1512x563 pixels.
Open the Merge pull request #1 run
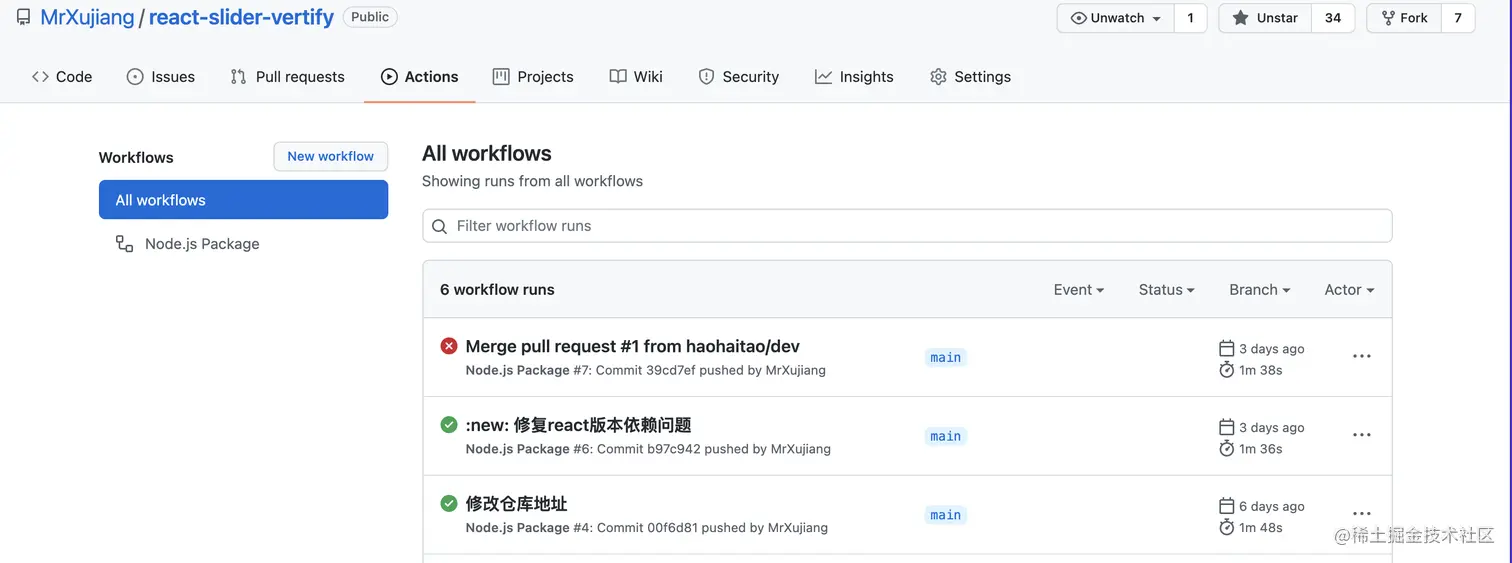633,347
